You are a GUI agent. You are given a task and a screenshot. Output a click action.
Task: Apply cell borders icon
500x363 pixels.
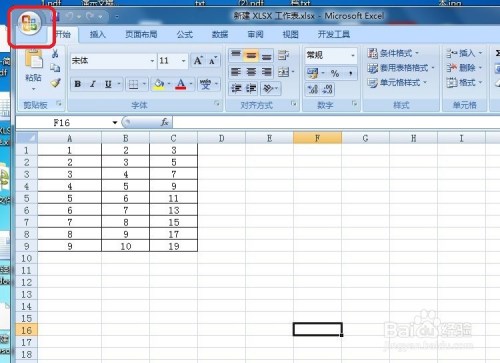[133, 84]
